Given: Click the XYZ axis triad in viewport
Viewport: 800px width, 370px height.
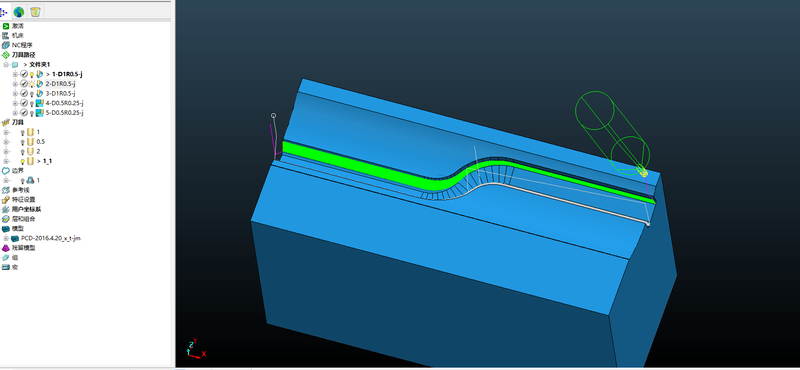Looking at the screenshot, I should click(195, 348).
